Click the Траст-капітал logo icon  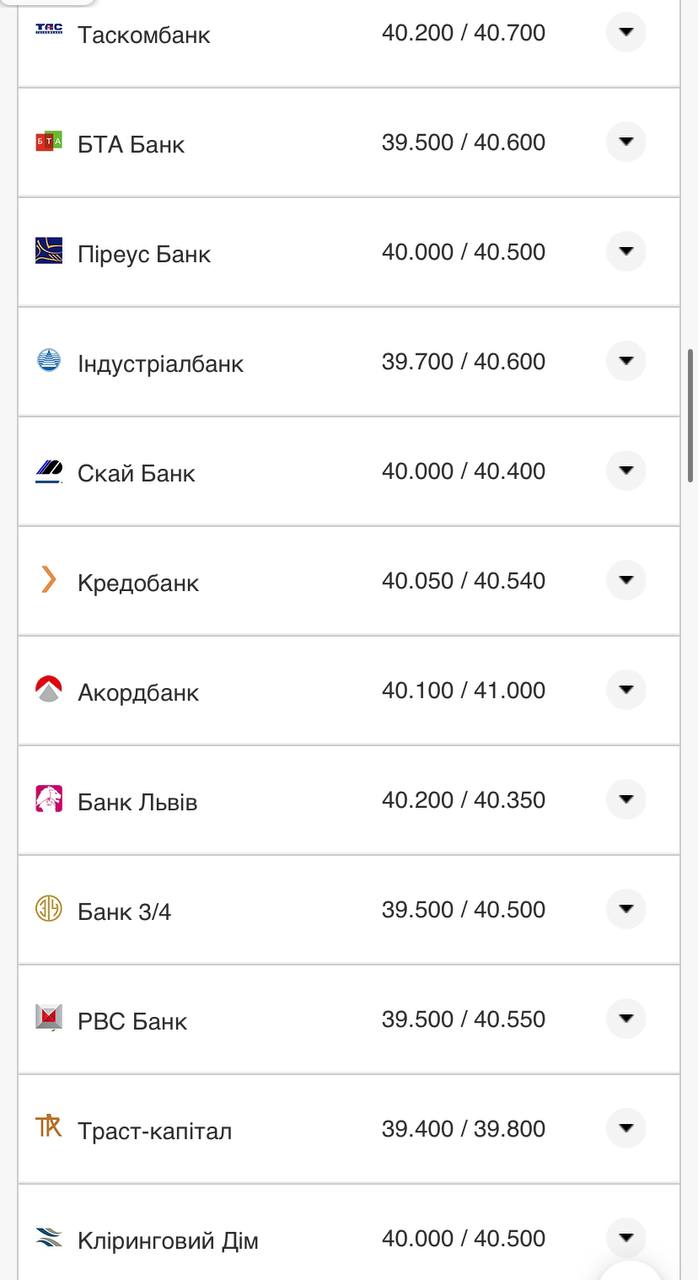49,1128
